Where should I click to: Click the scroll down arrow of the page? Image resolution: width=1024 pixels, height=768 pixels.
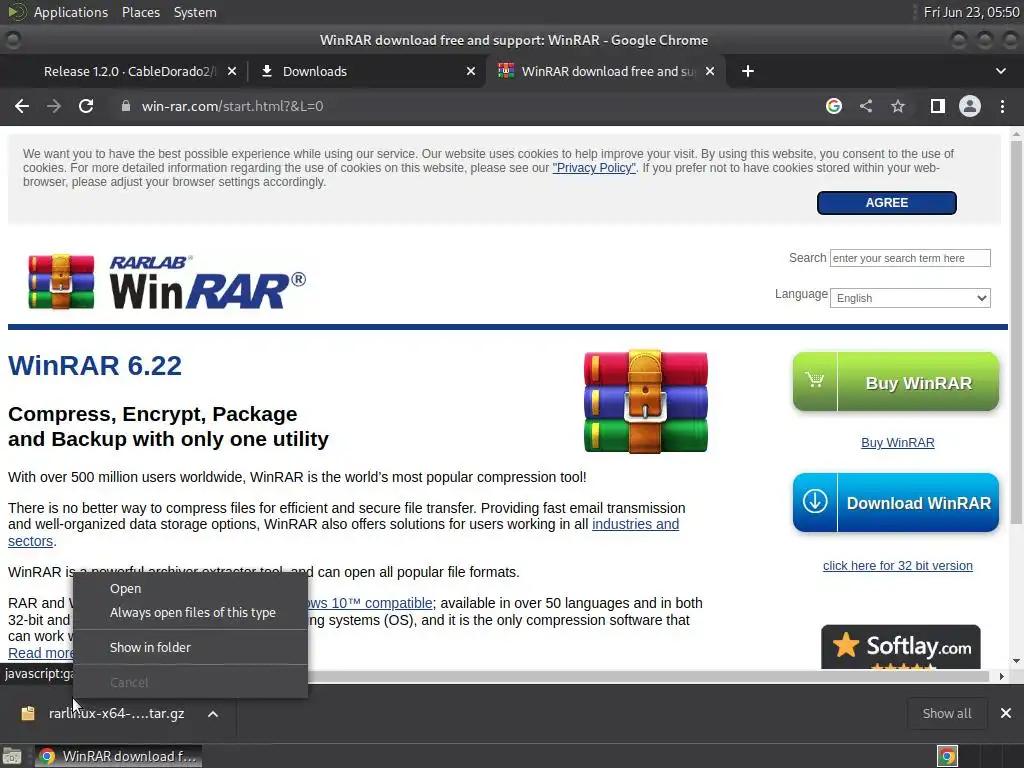point(1016,661)
